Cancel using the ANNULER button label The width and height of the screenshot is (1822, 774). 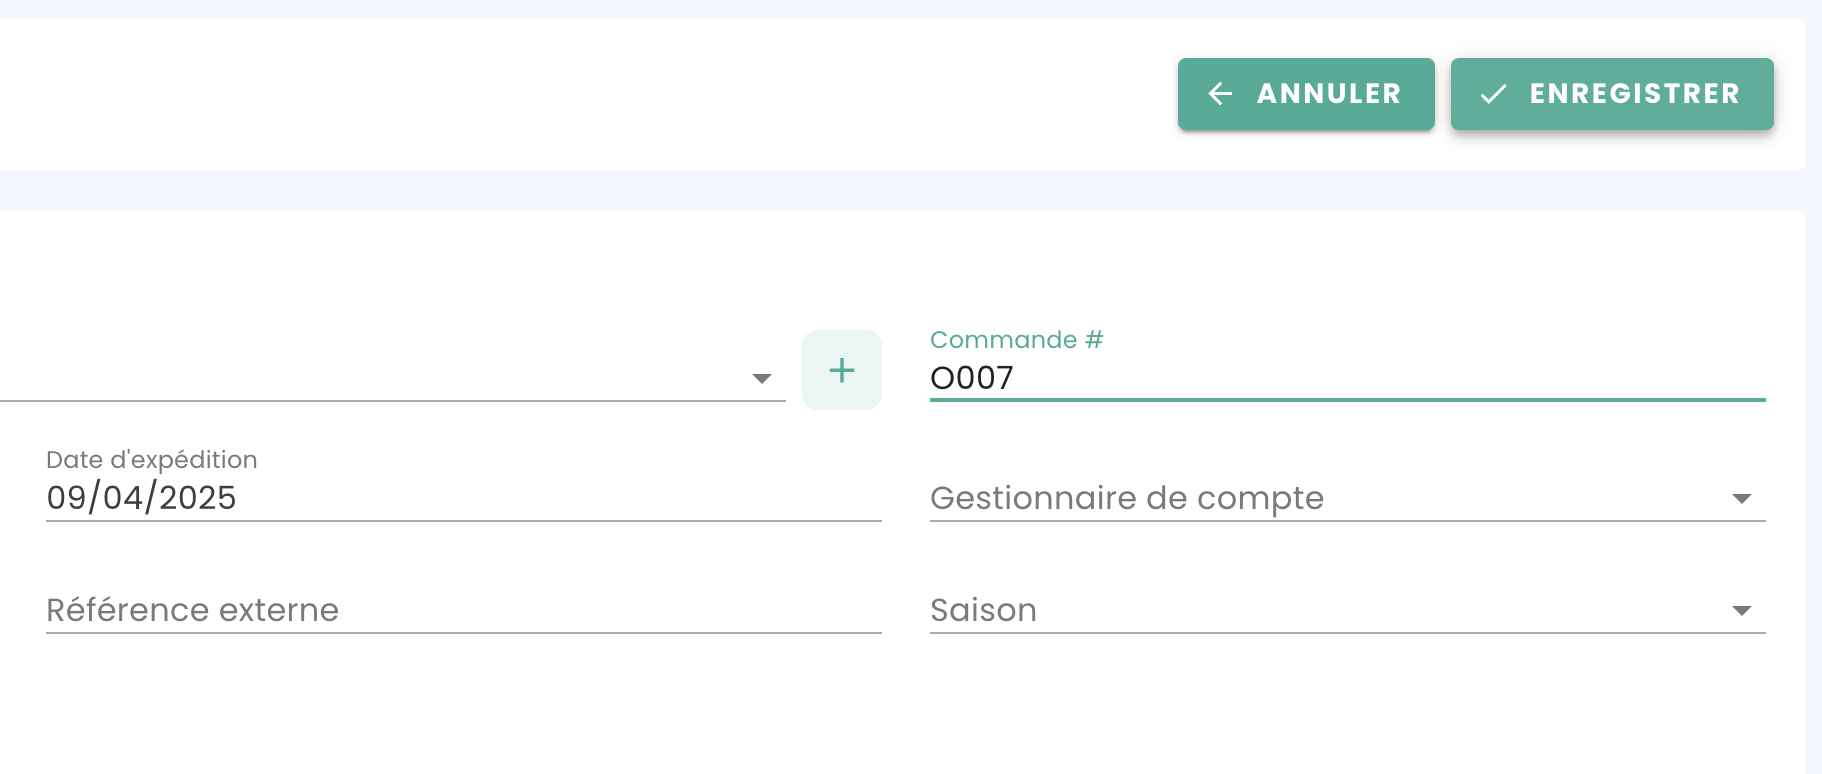point(1328,94)
